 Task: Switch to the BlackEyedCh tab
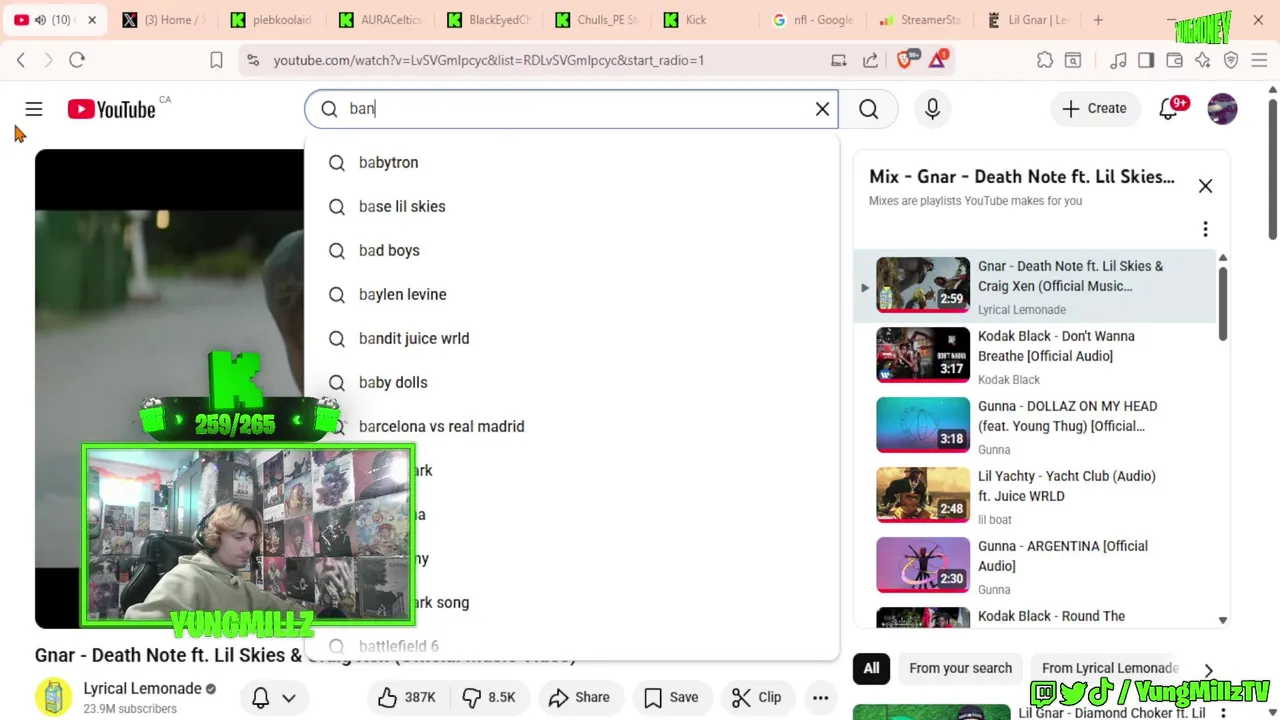point(488,19)
